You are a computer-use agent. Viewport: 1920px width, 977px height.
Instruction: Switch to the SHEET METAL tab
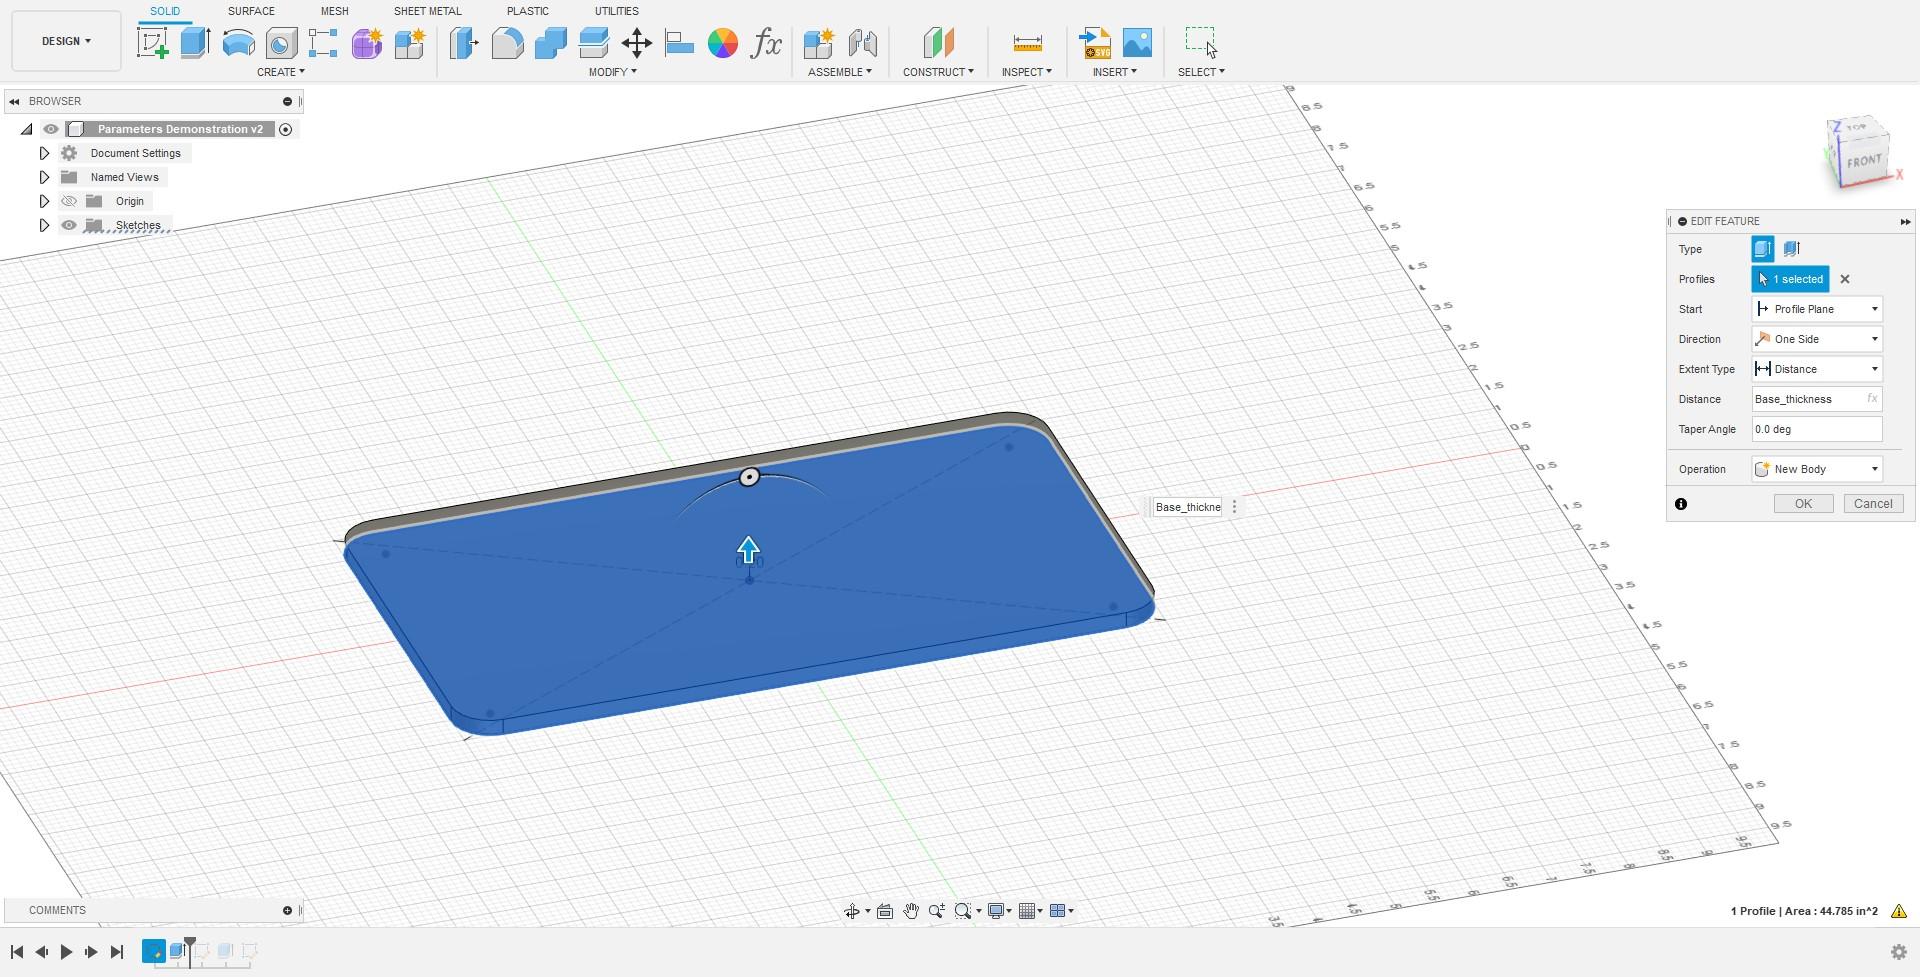427,11
